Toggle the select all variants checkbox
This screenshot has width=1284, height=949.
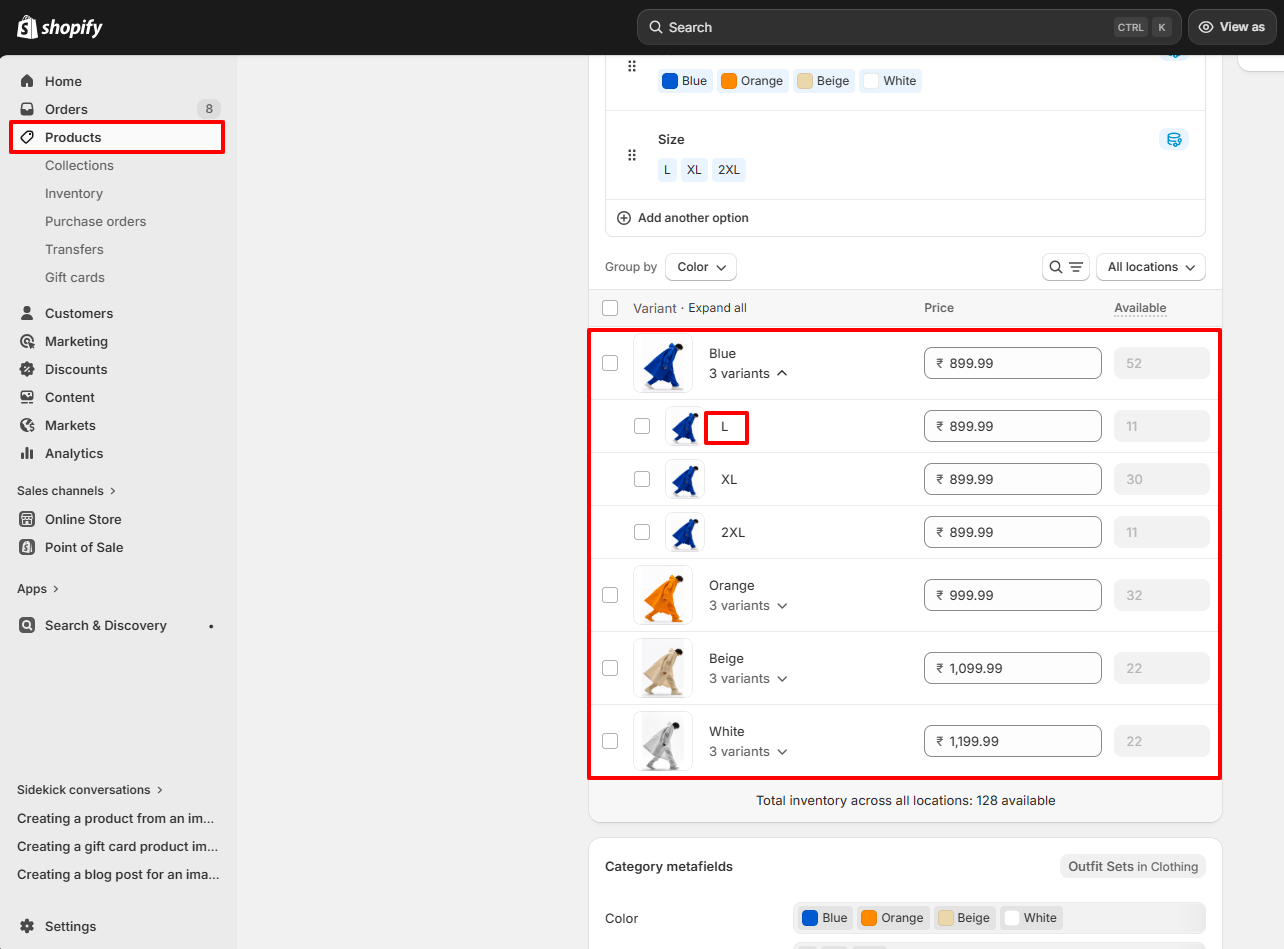pyautogui.click(x=610, y=308)
